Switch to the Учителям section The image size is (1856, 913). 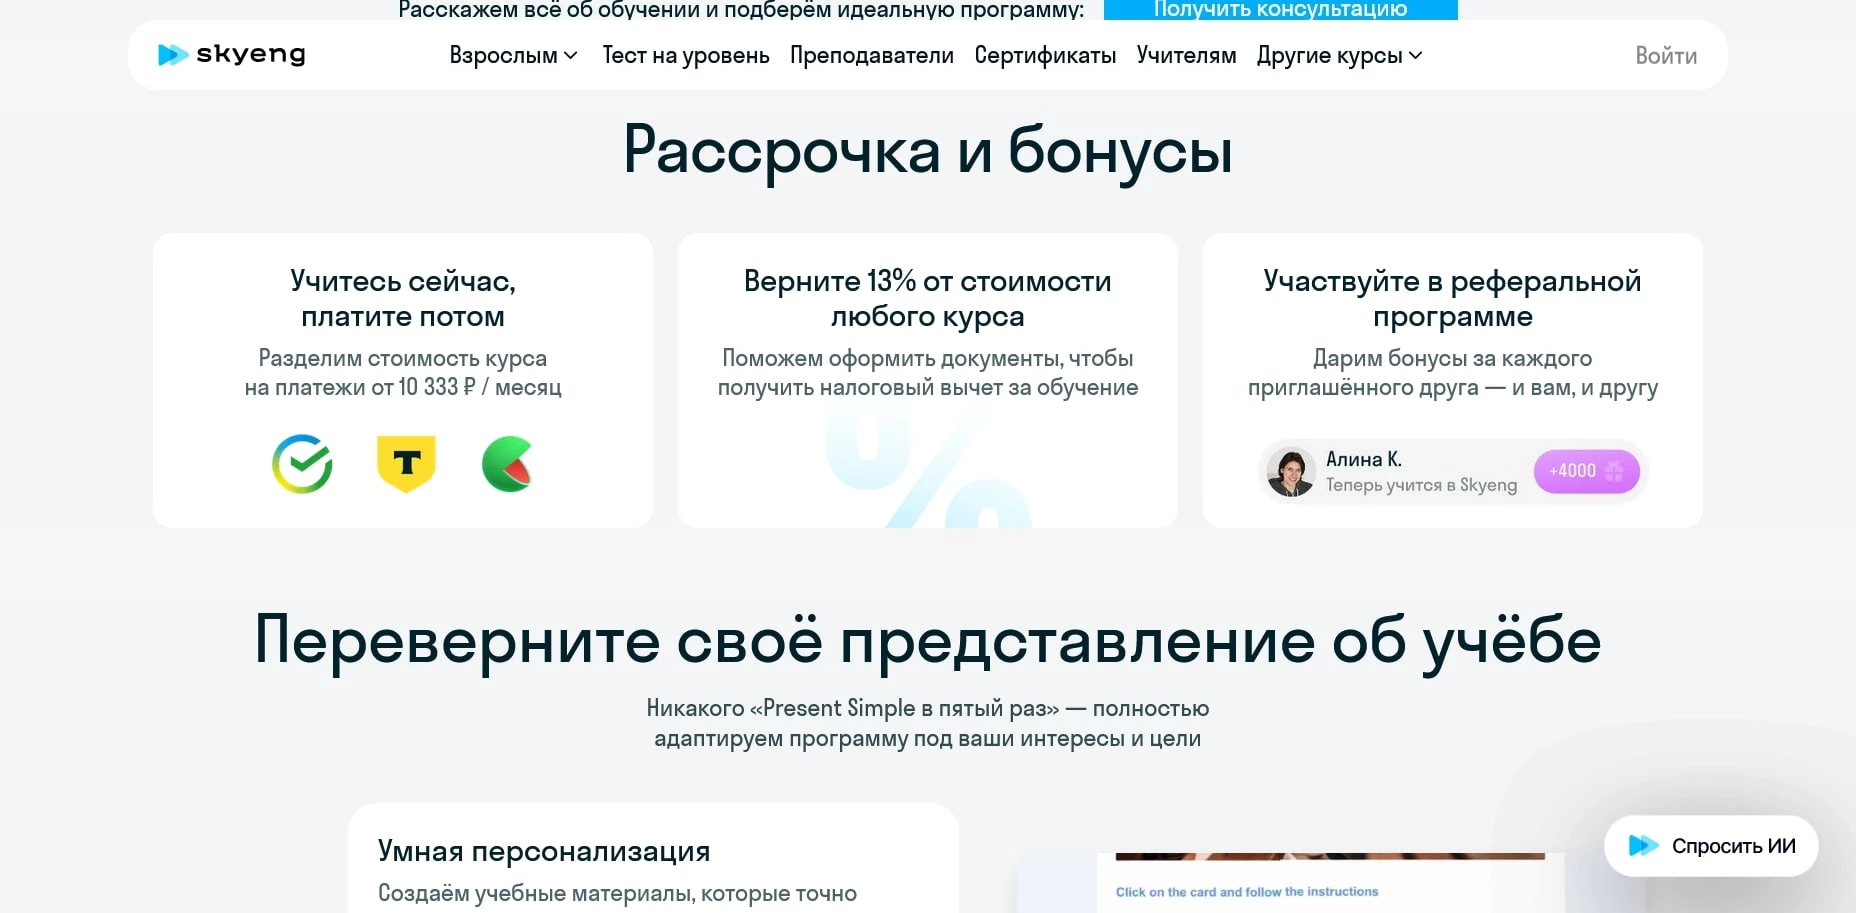pyautogui.click(x=1185, y=56)
